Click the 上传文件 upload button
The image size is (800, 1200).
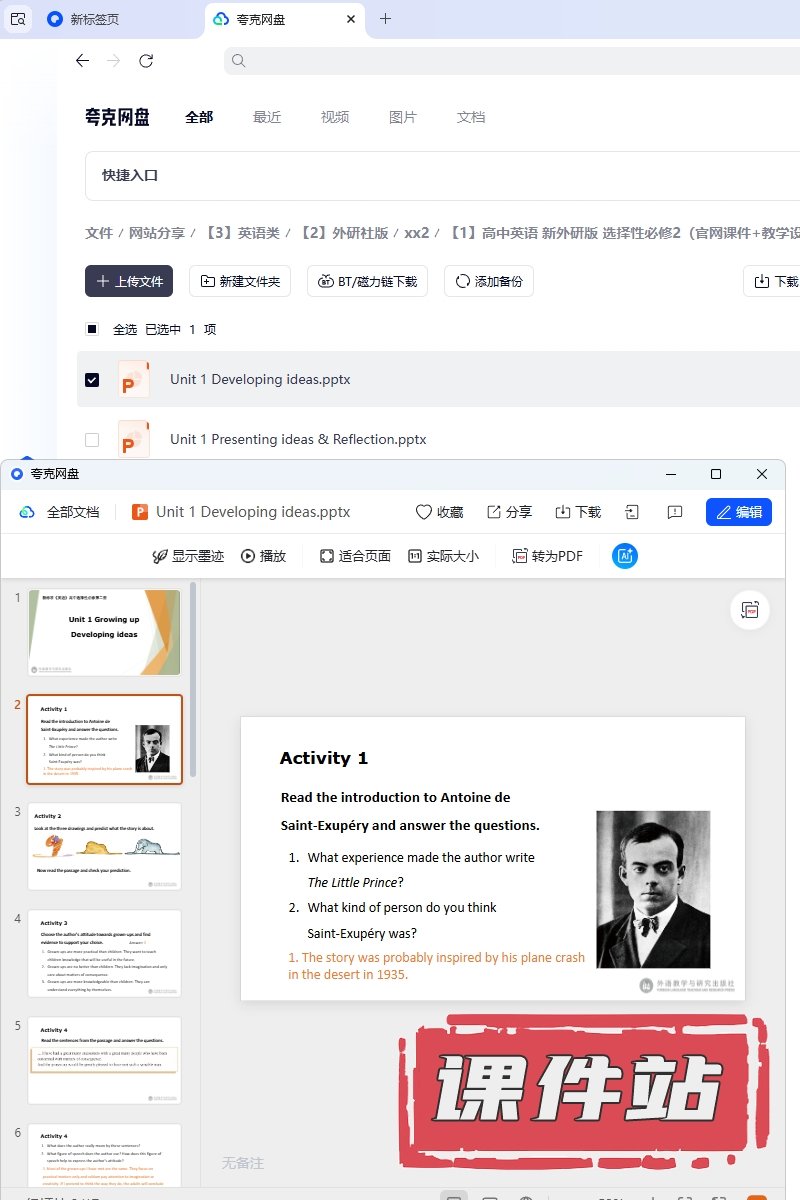[129, 281]
